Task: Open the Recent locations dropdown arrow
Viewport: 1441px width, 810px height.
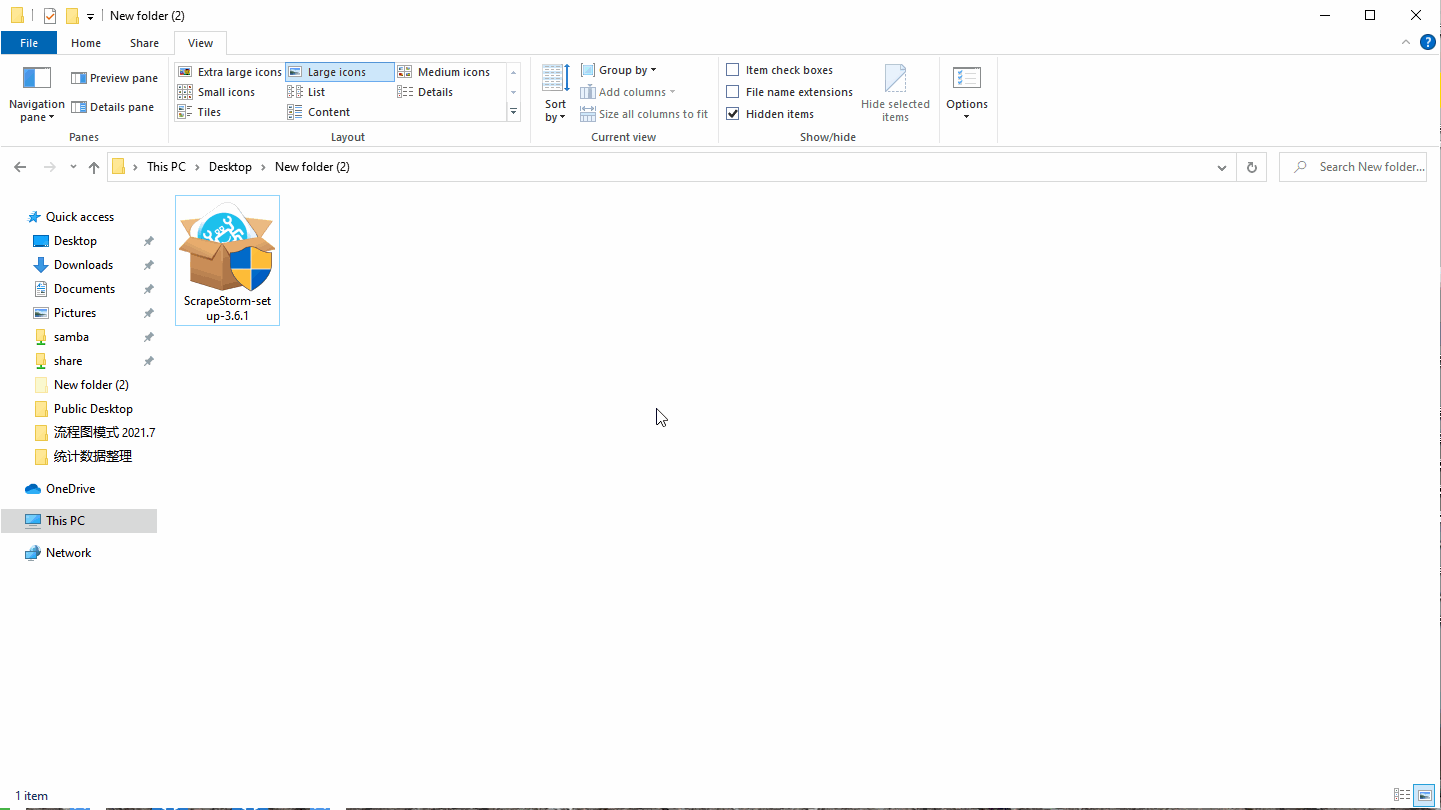Action: pos(73,167)
